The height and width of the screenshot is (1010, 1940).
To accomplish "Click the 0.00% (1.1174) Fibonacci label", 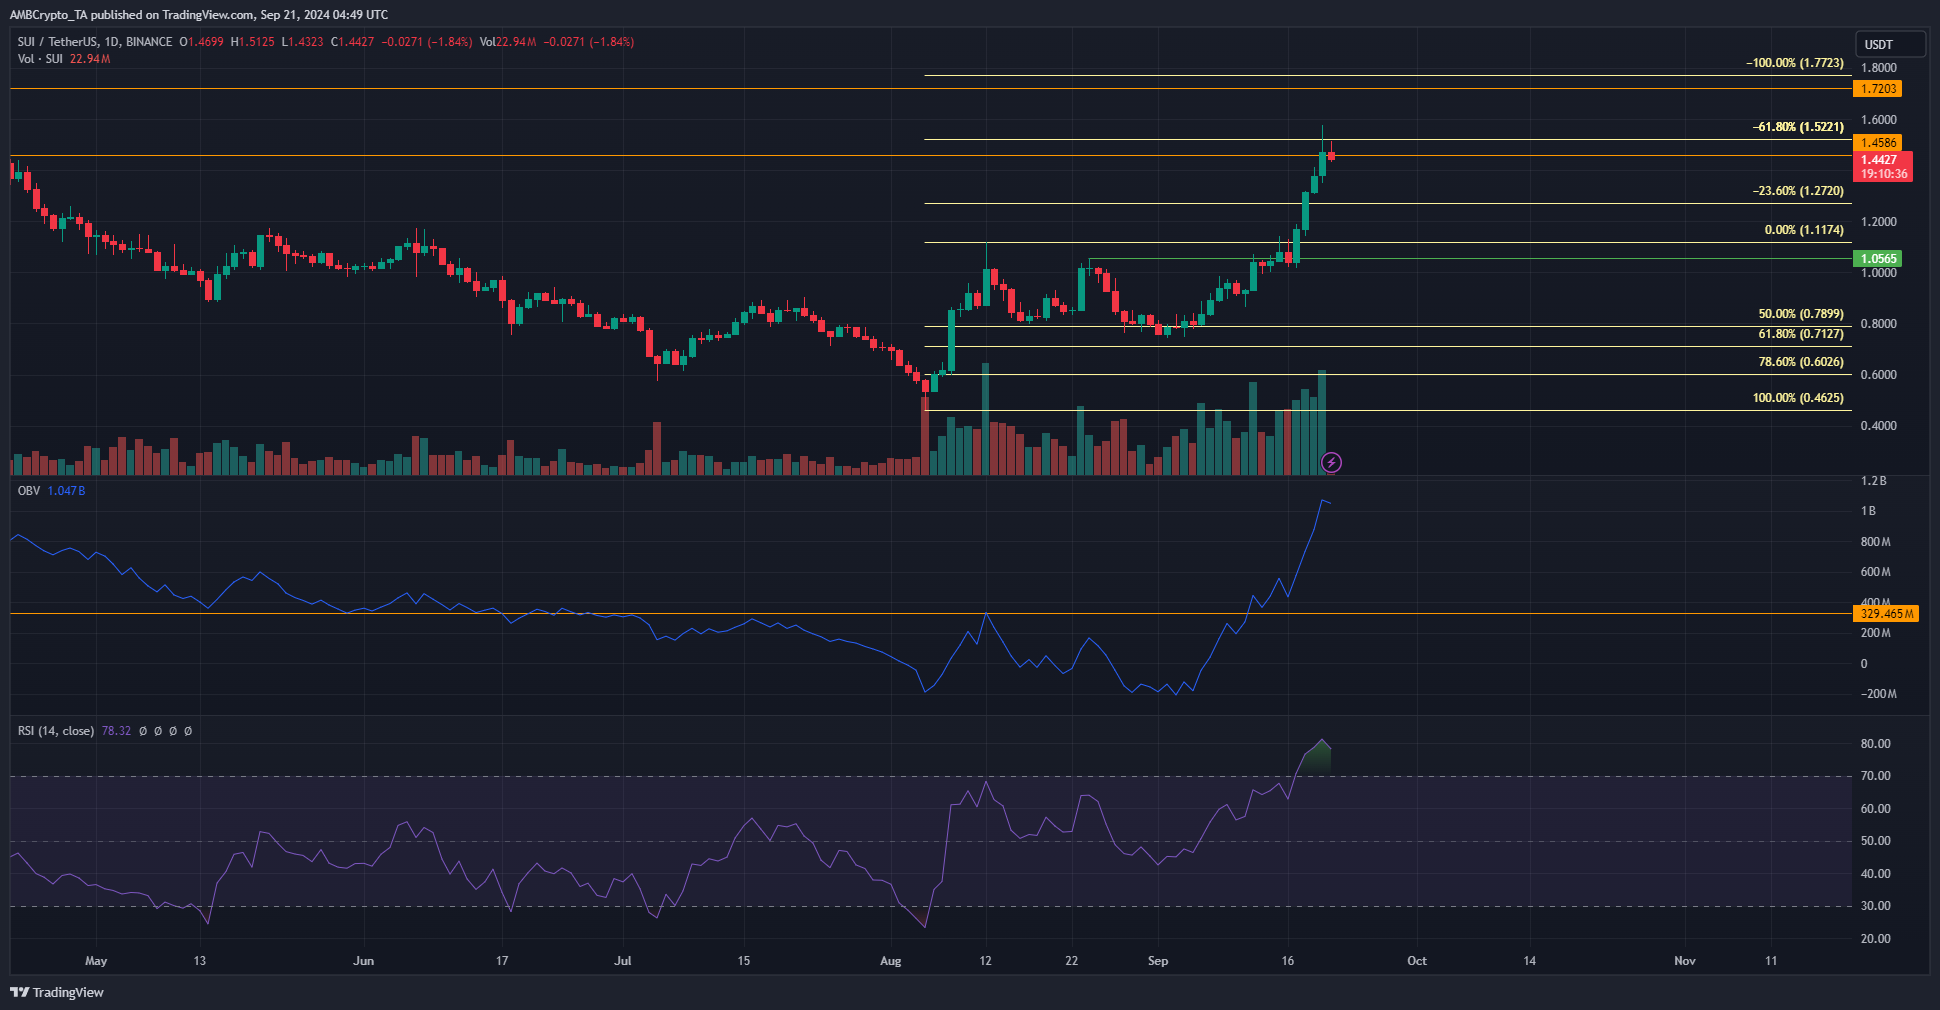I will coord(1803,230).
